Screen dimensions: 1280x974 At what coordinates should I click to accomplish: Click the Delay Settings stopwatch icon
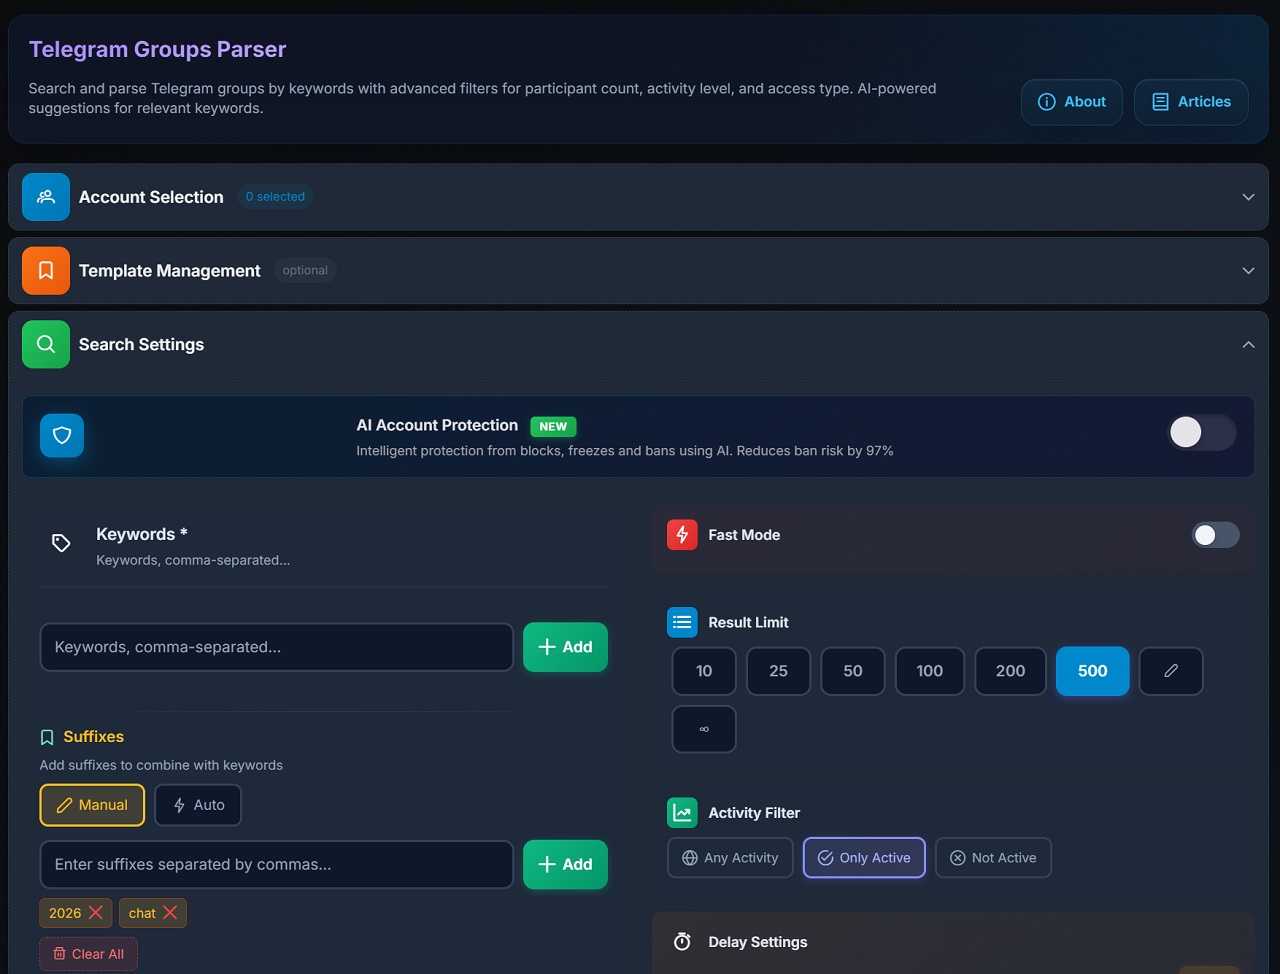(682, 942)
